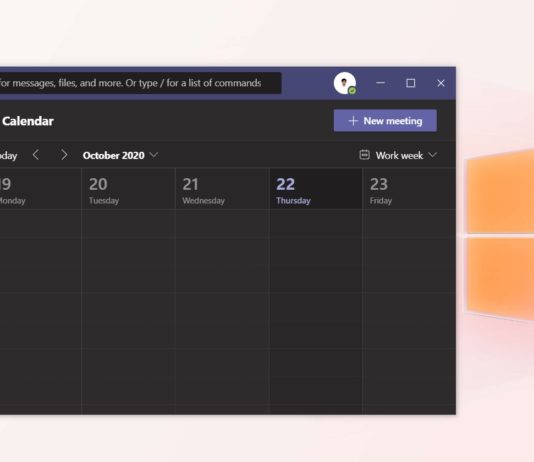Select Tuesday 20 column header
Image resolution: width=534 pixels, height=462 pixels.
(128, 189)
